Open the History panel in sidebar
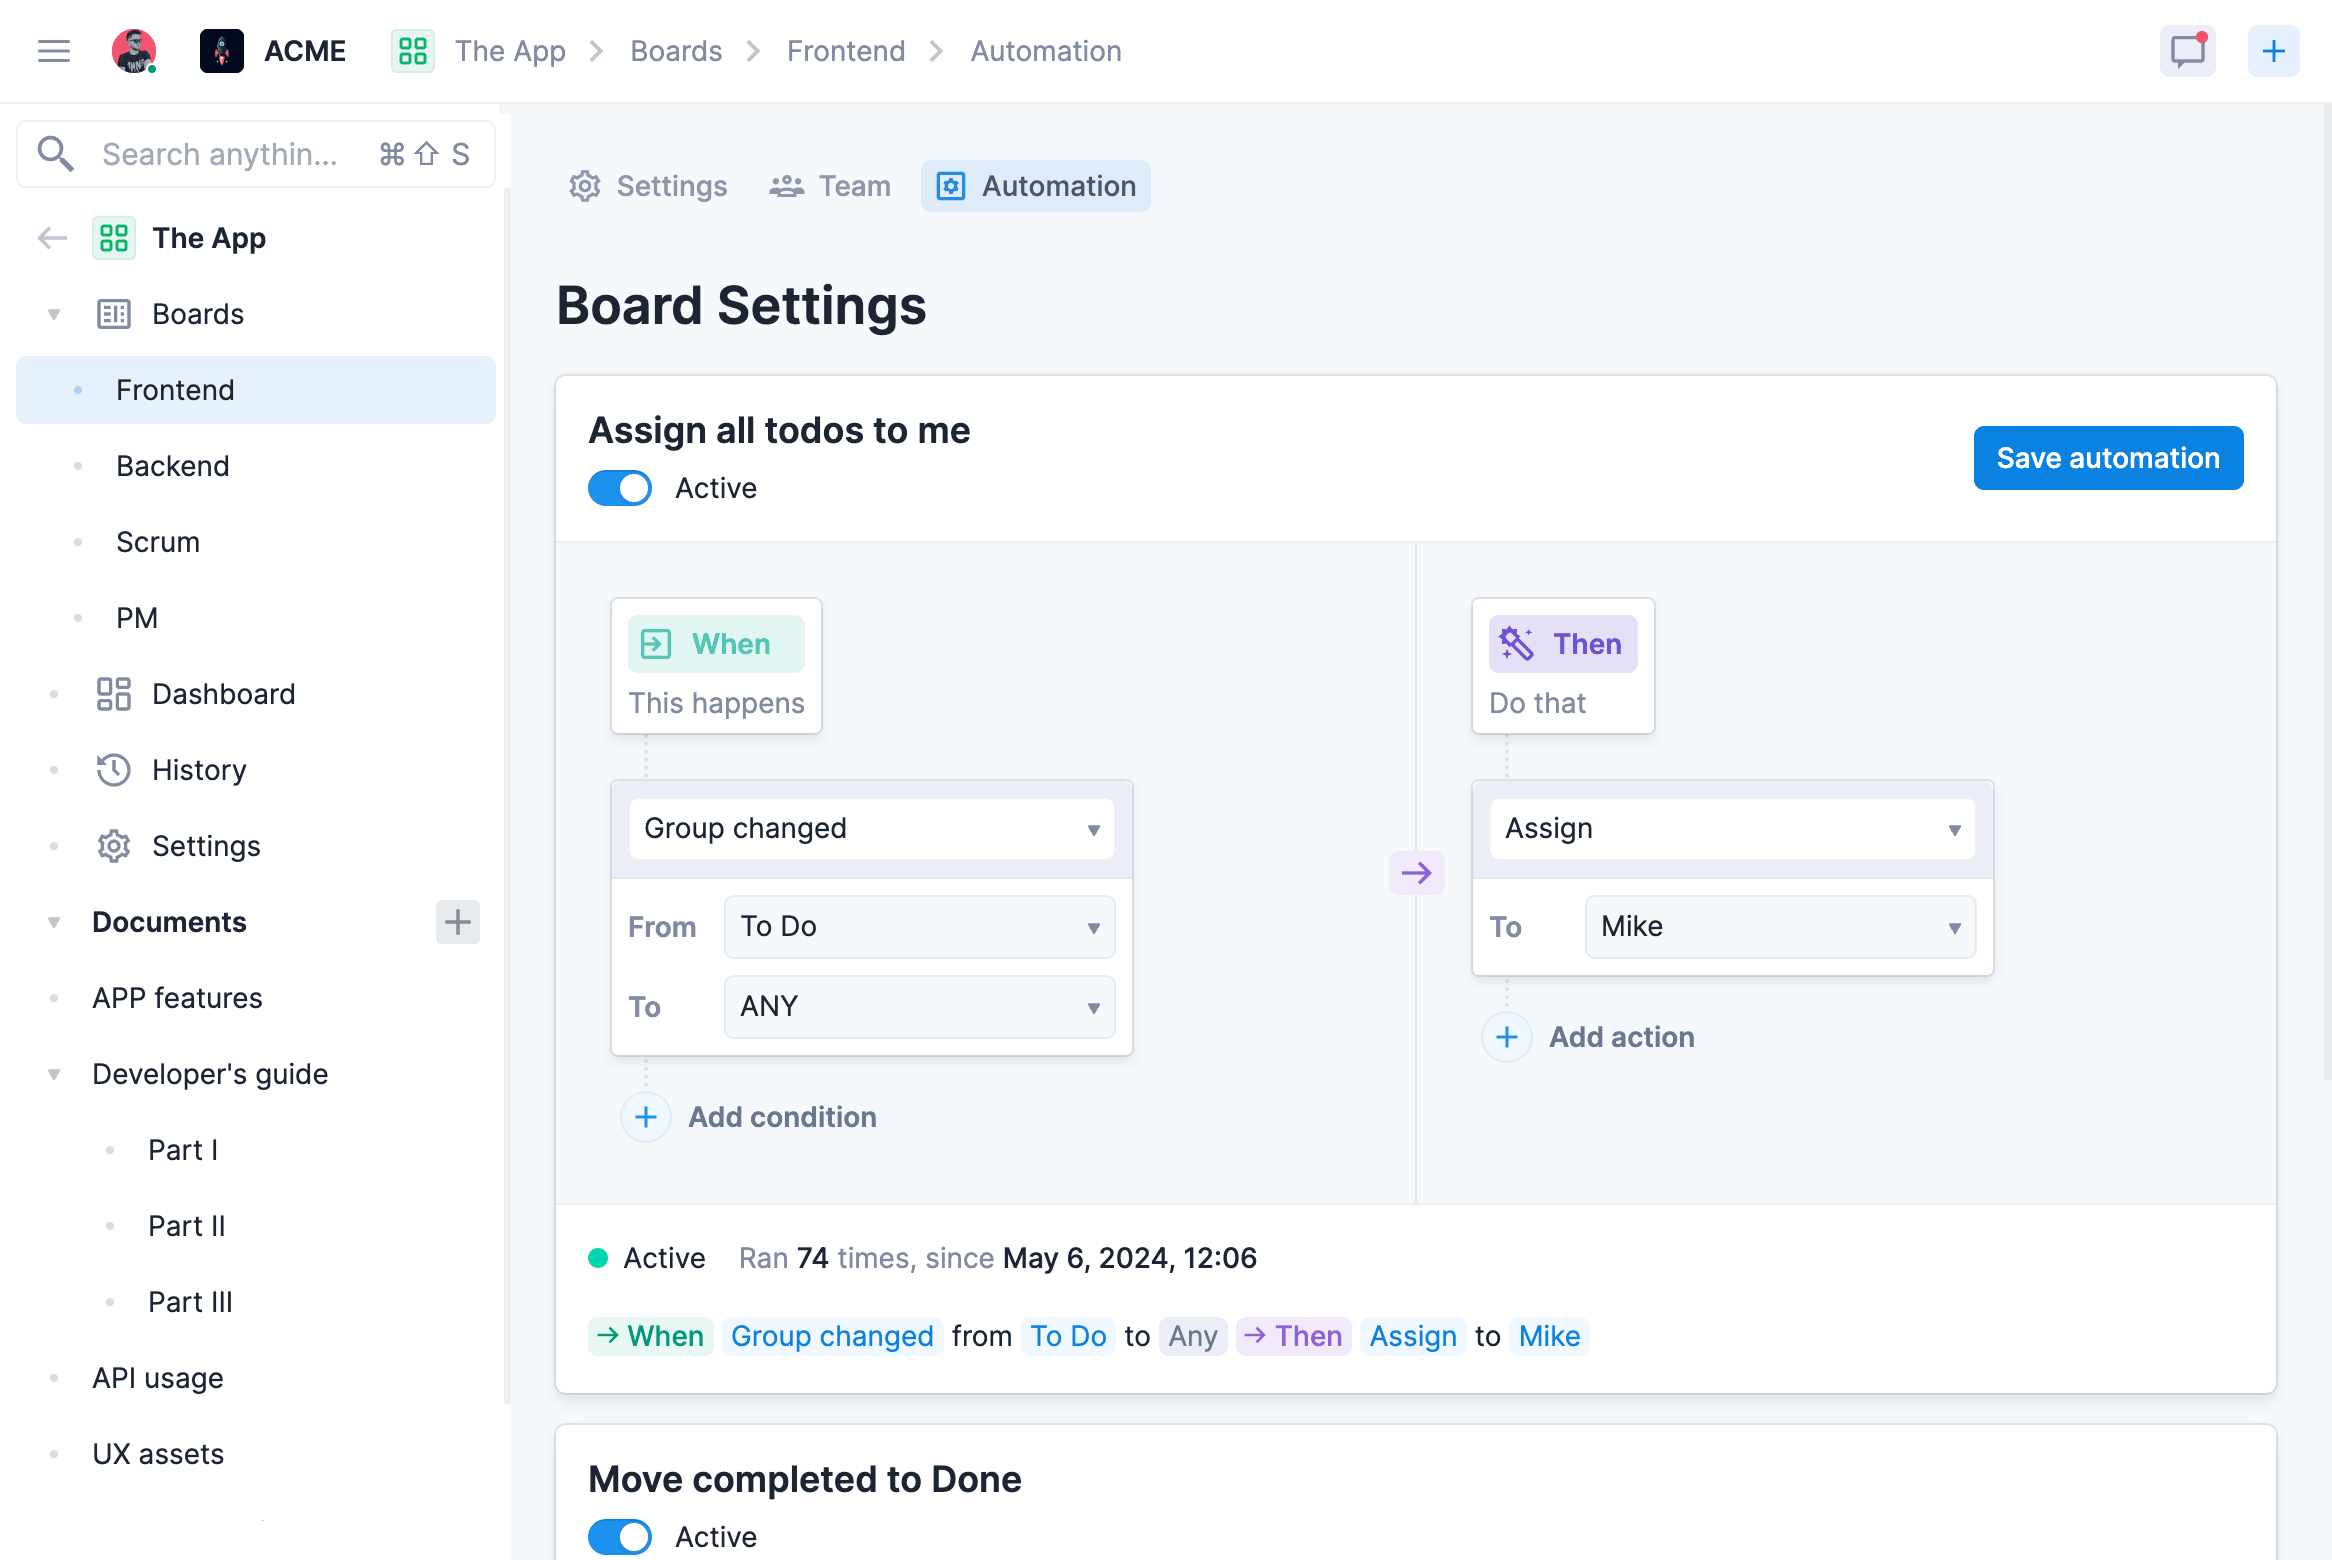This screenshot has width=2332, height=1560. click(x=198, y=770)
